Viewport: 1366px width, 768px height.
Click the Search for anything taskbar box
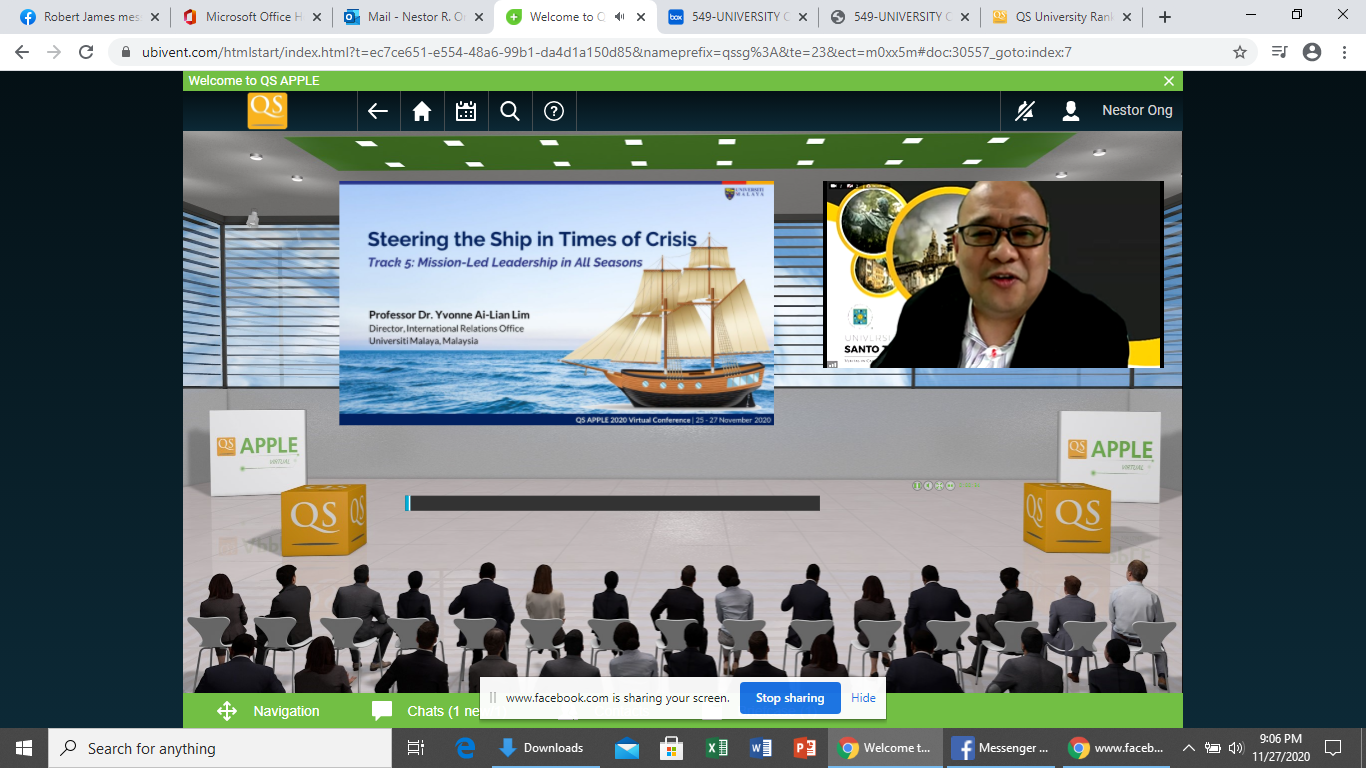tap(220, 748)
